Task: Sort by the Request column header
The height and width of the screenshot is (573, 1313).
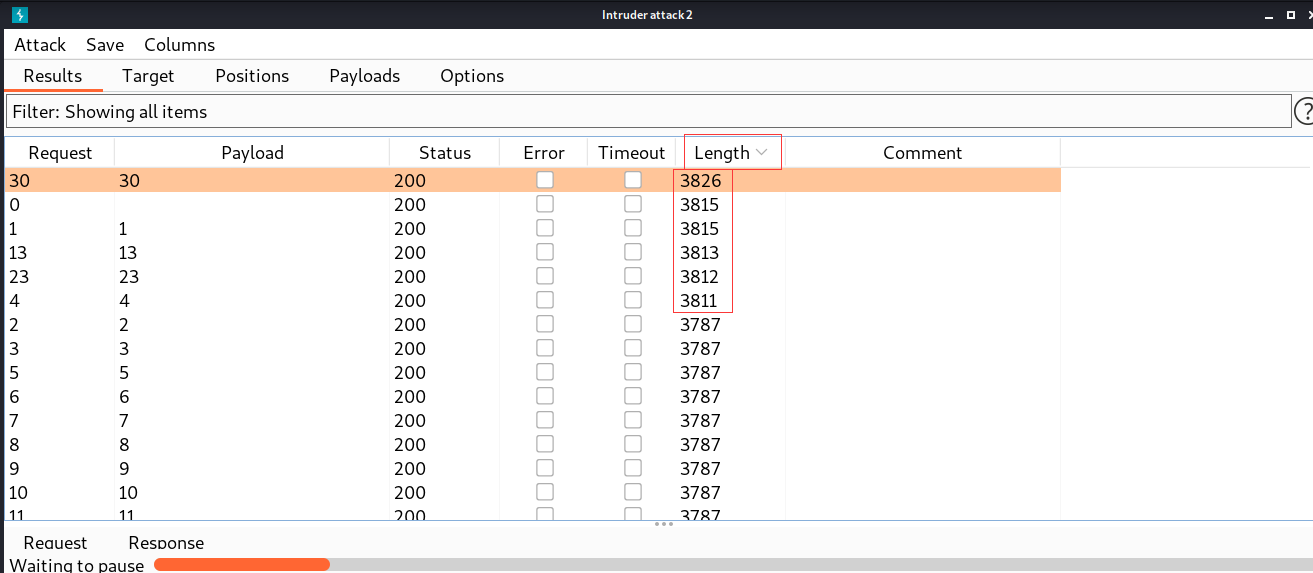Action: 60,153
